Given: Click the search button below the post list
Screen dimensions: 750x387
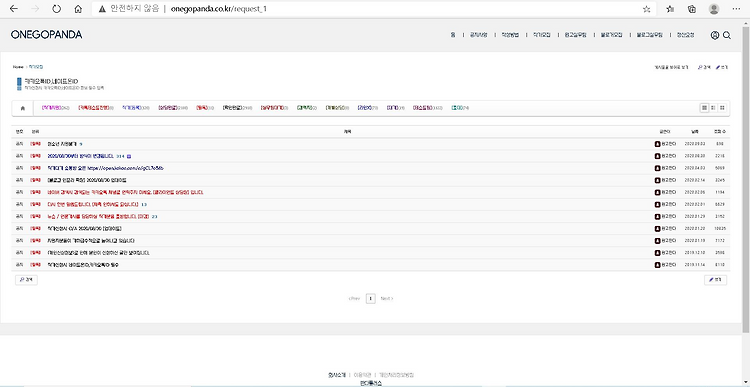Looking at the screenshot, I should click(26, 280).
